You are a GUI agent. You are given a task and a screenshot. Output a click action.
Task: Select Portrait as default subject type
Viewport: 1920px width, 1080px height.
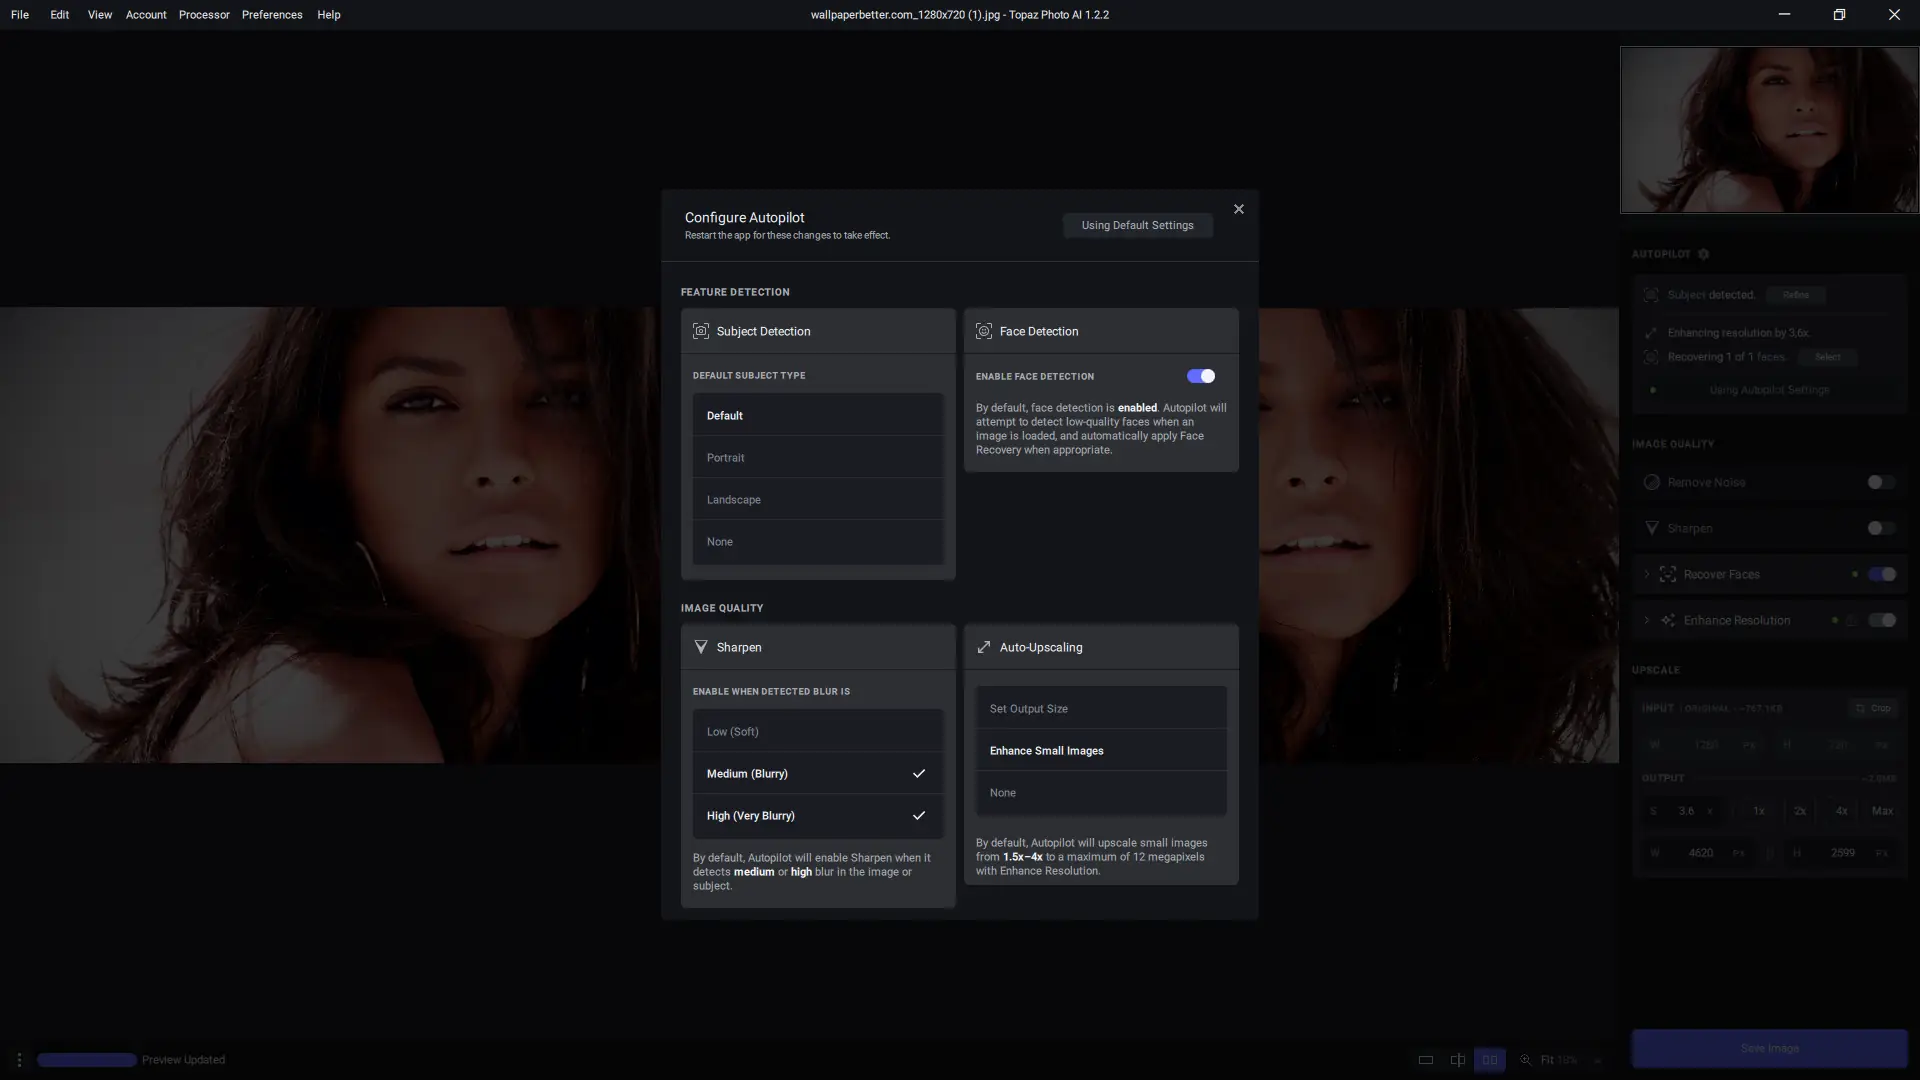click(x=817, y=458)
